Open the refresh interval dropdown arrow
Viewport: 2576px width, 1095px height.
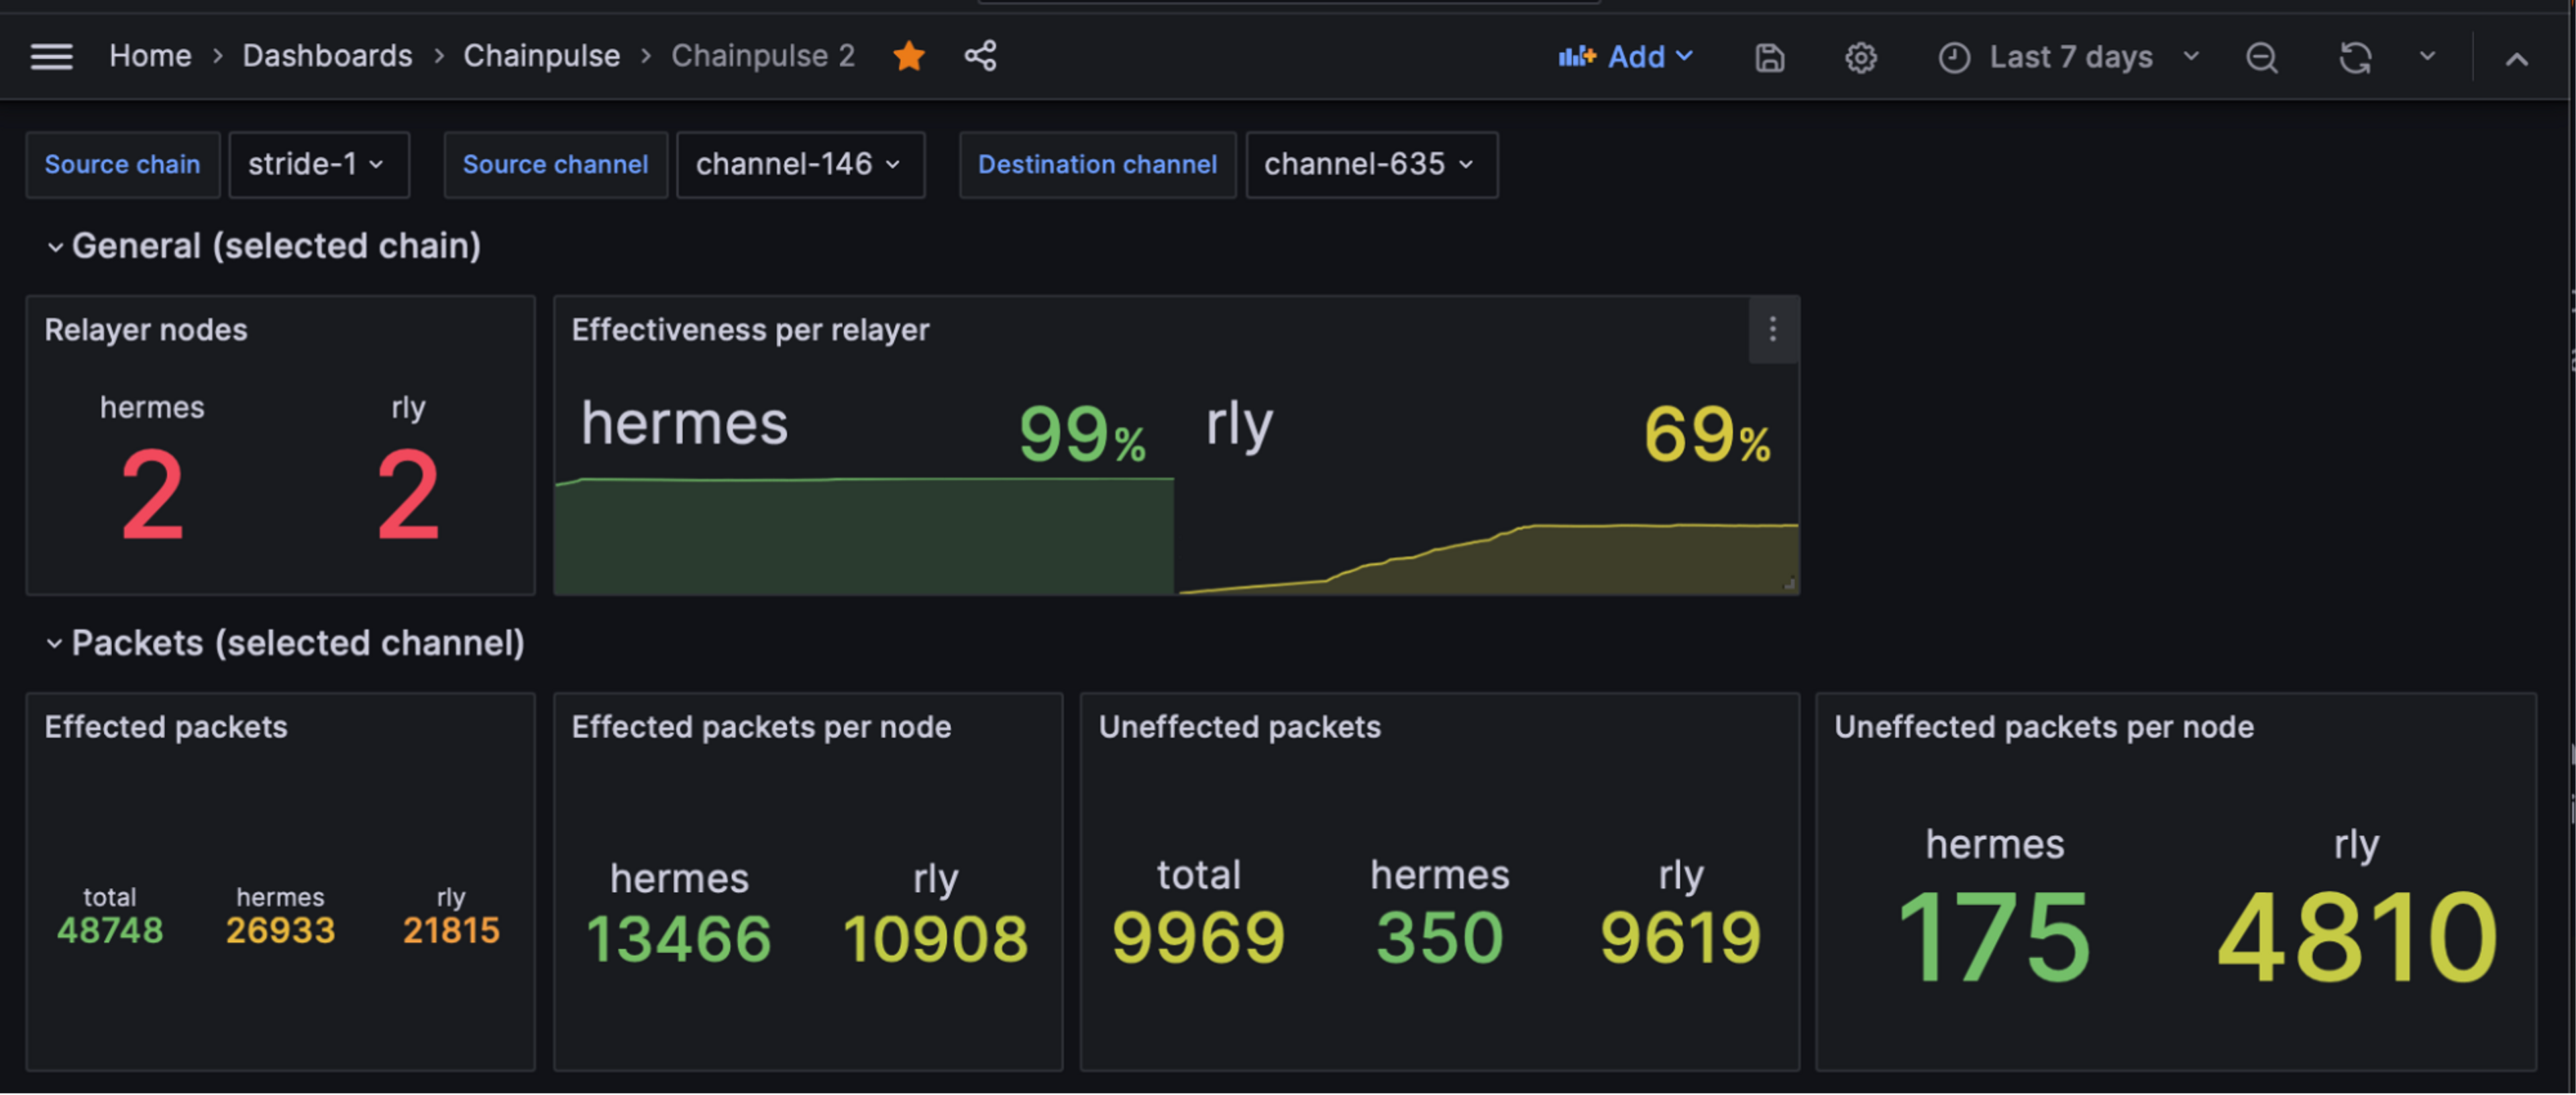coord(2427,57)
